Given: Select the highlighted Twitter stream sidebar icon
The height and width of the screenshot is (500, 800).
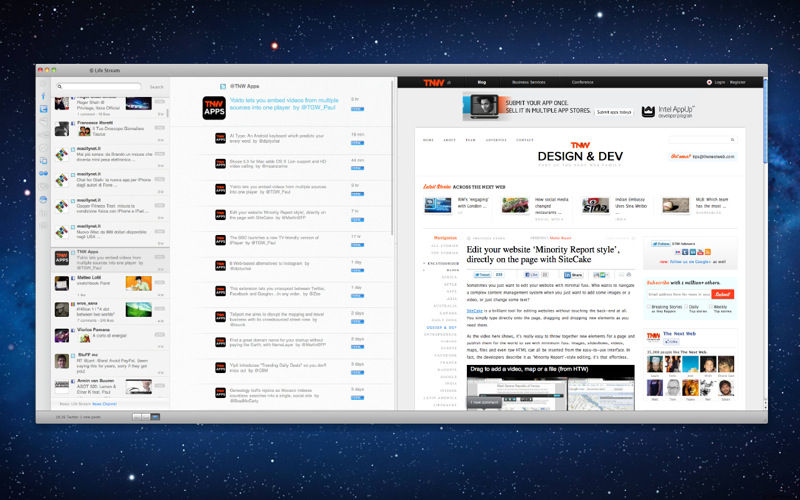Looking at the screenshot, I should [x=44, y=109].
